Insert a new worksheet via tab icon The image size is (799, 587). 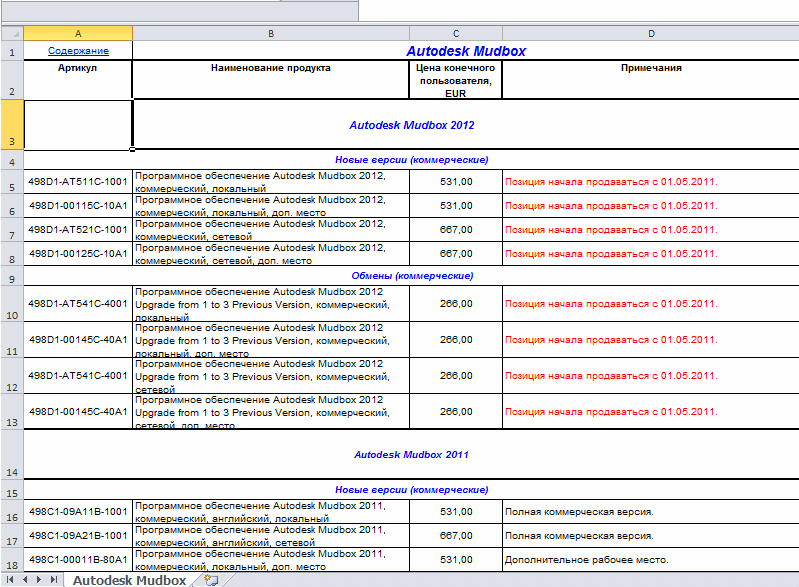click(x=211, y=580)
